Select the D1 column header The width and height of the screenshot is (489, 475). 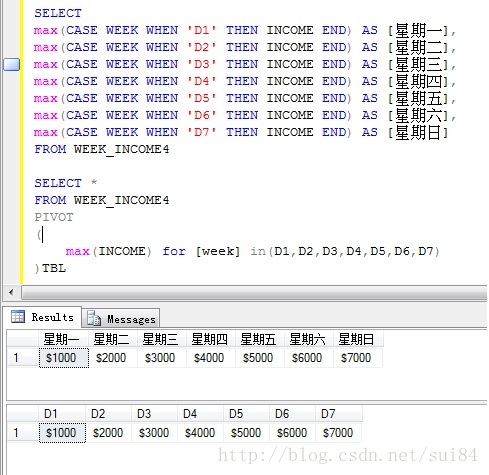[x=62, y=414]
